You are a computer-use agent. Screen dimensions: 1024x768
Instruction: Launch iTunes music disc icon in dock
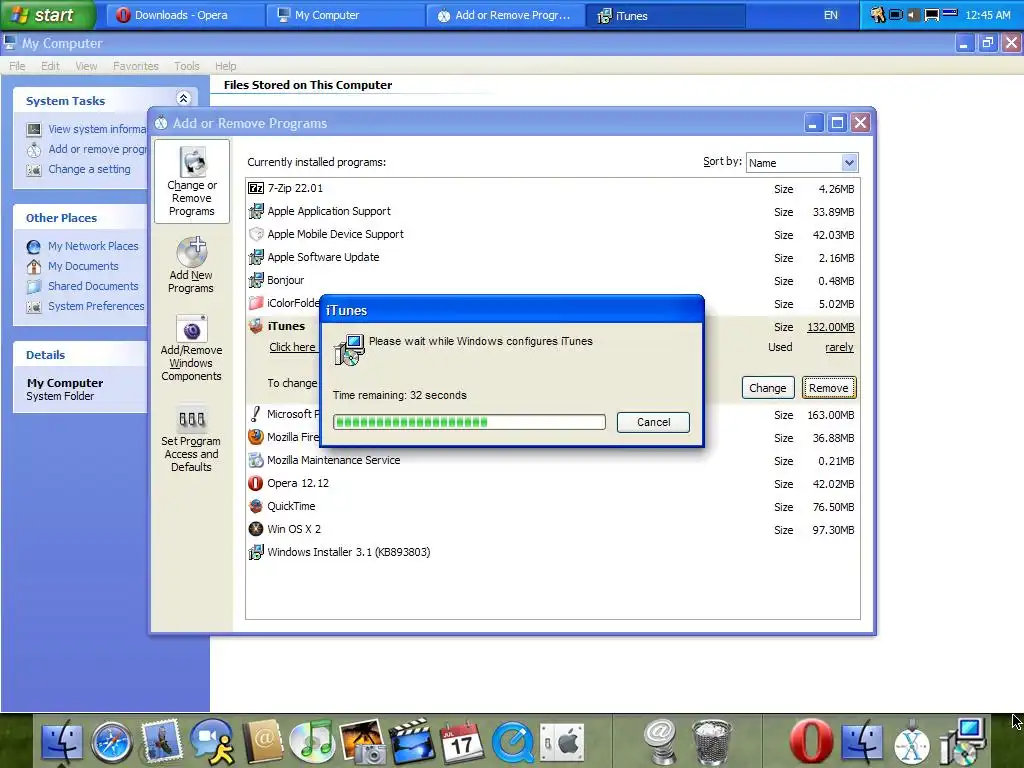312,743
